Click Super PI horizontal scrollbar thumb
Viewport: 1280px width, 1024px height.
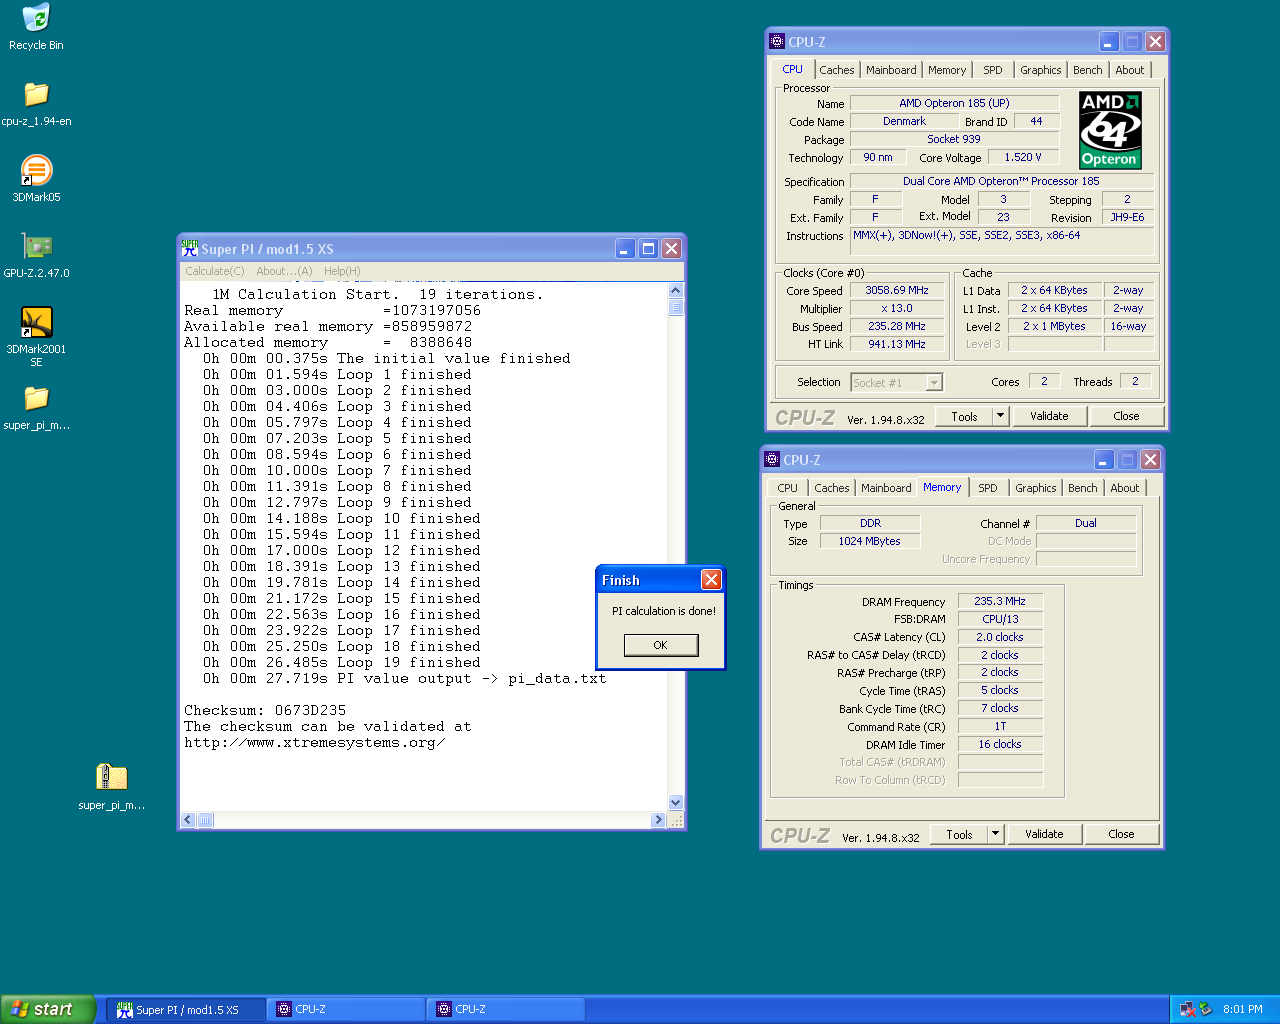(205, 820)
